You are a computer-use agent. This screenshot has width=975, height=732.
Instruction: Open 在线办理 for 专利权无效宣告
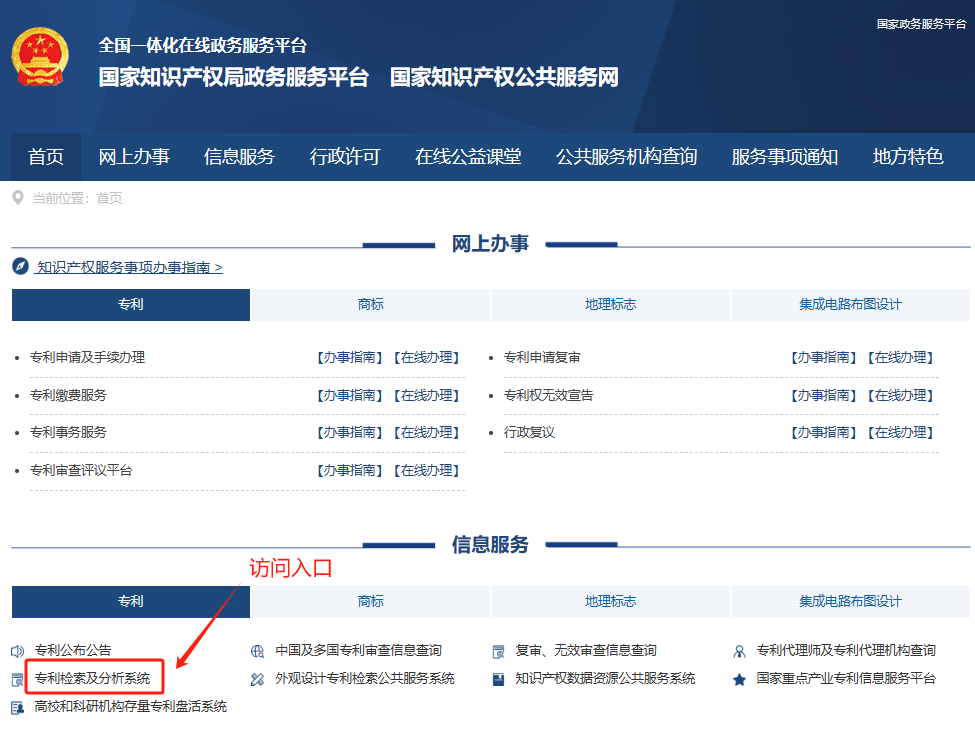(901, 396)
